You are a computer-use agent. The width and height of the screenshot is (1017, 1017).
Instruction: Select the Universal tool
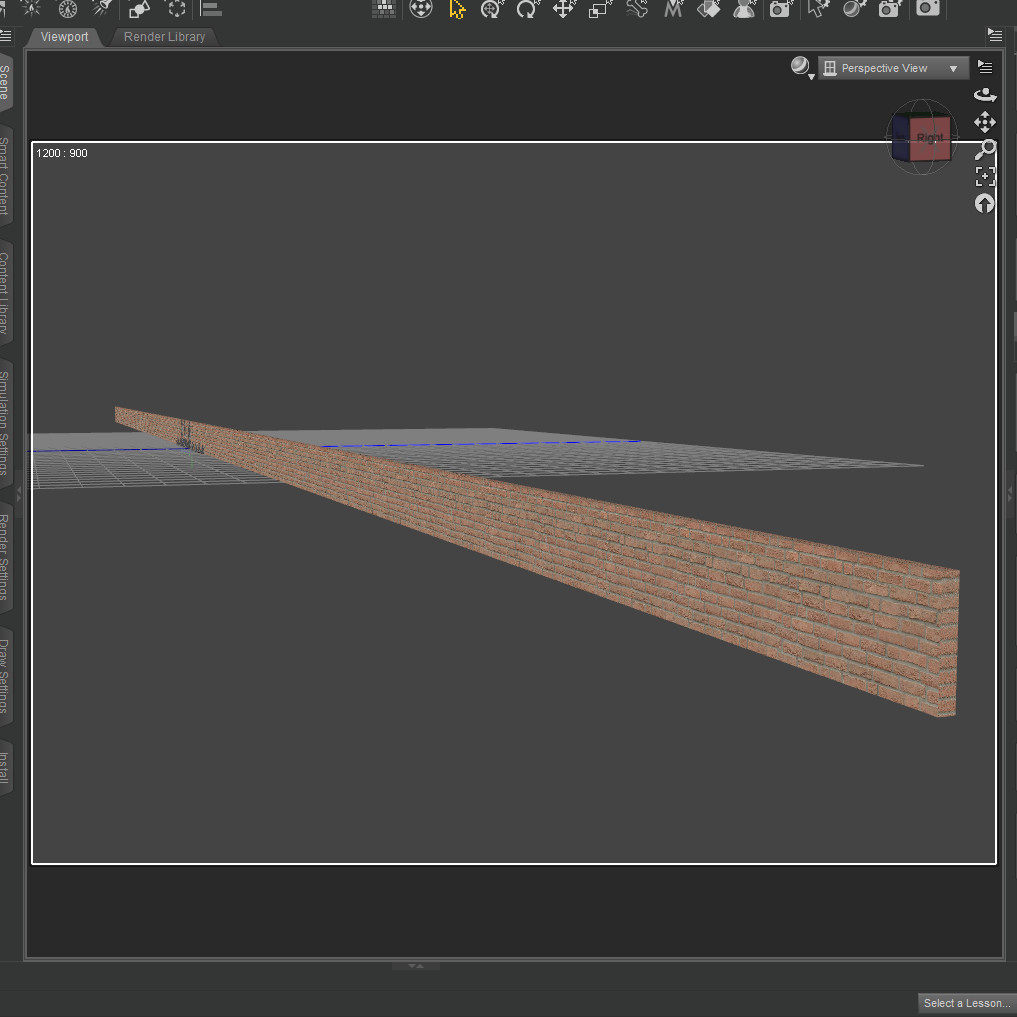click(x=421, y=8)
